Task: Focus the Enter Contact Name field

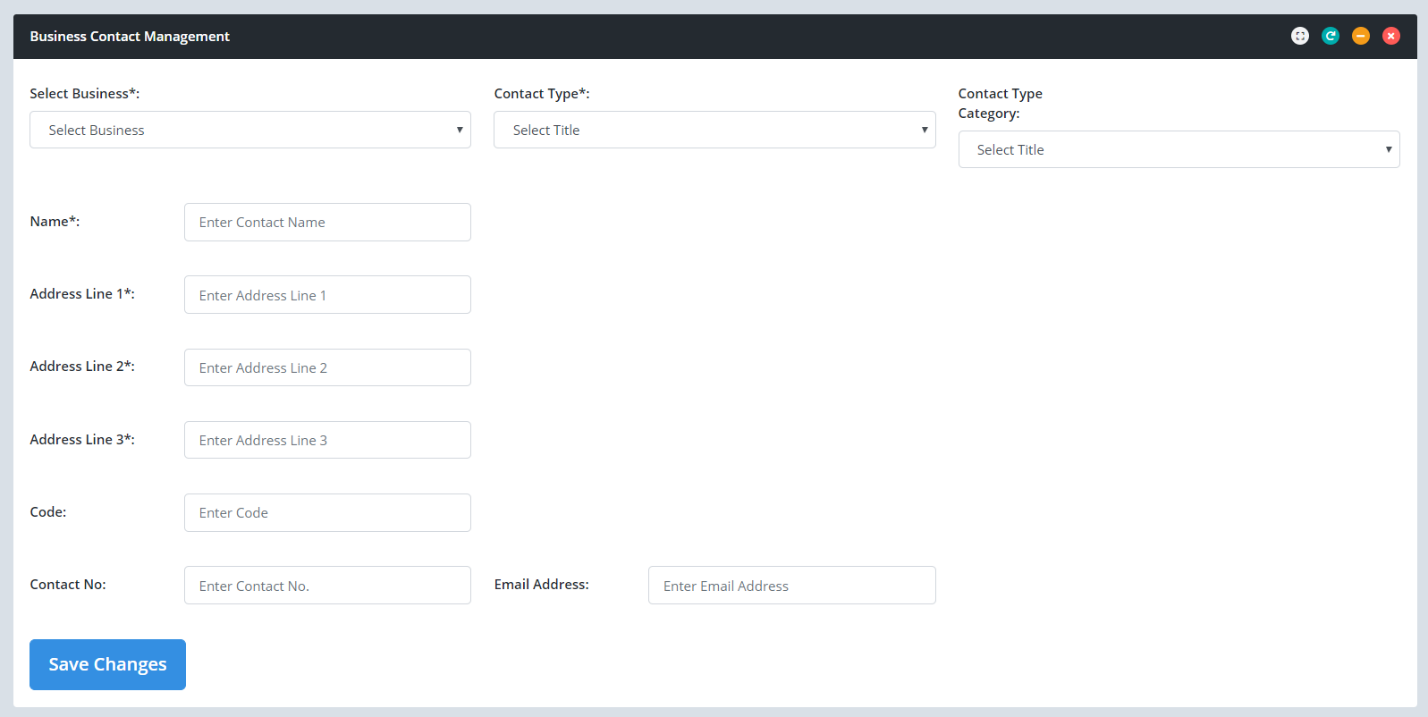Action: (327, 222)
